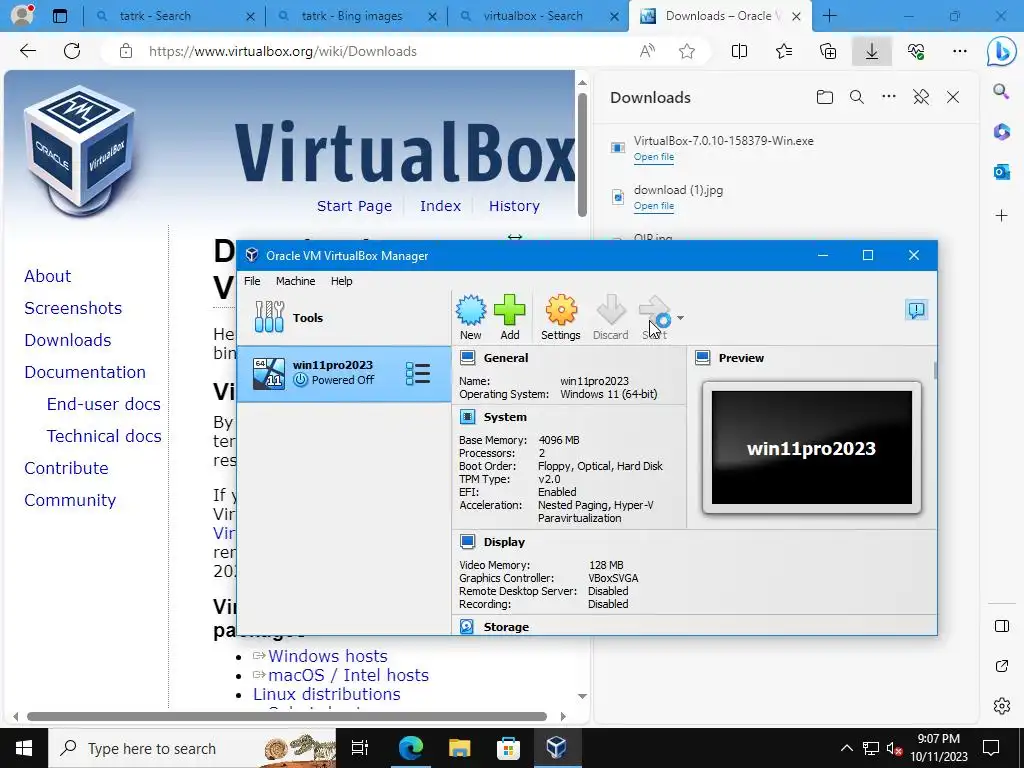This screenshot has width=1024, height=768.
Task: Click the browser back arrow
Action: [27, 51]
